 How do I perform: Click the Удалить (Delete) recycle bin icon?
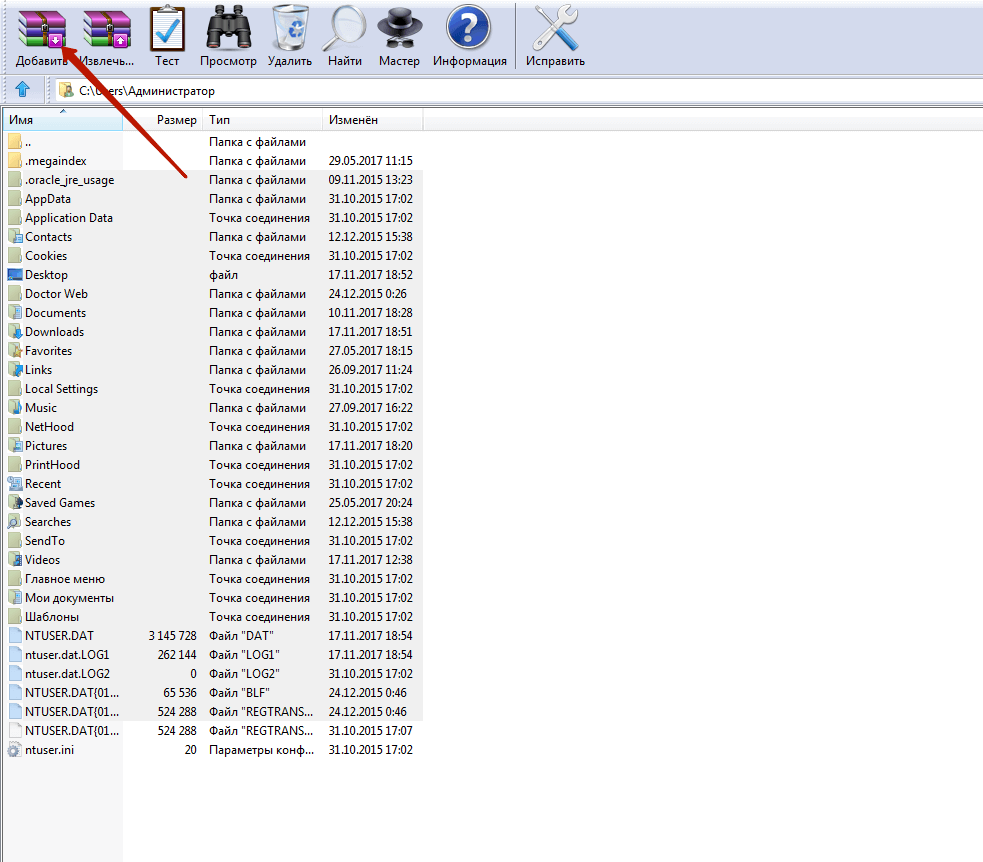[290, 29]
